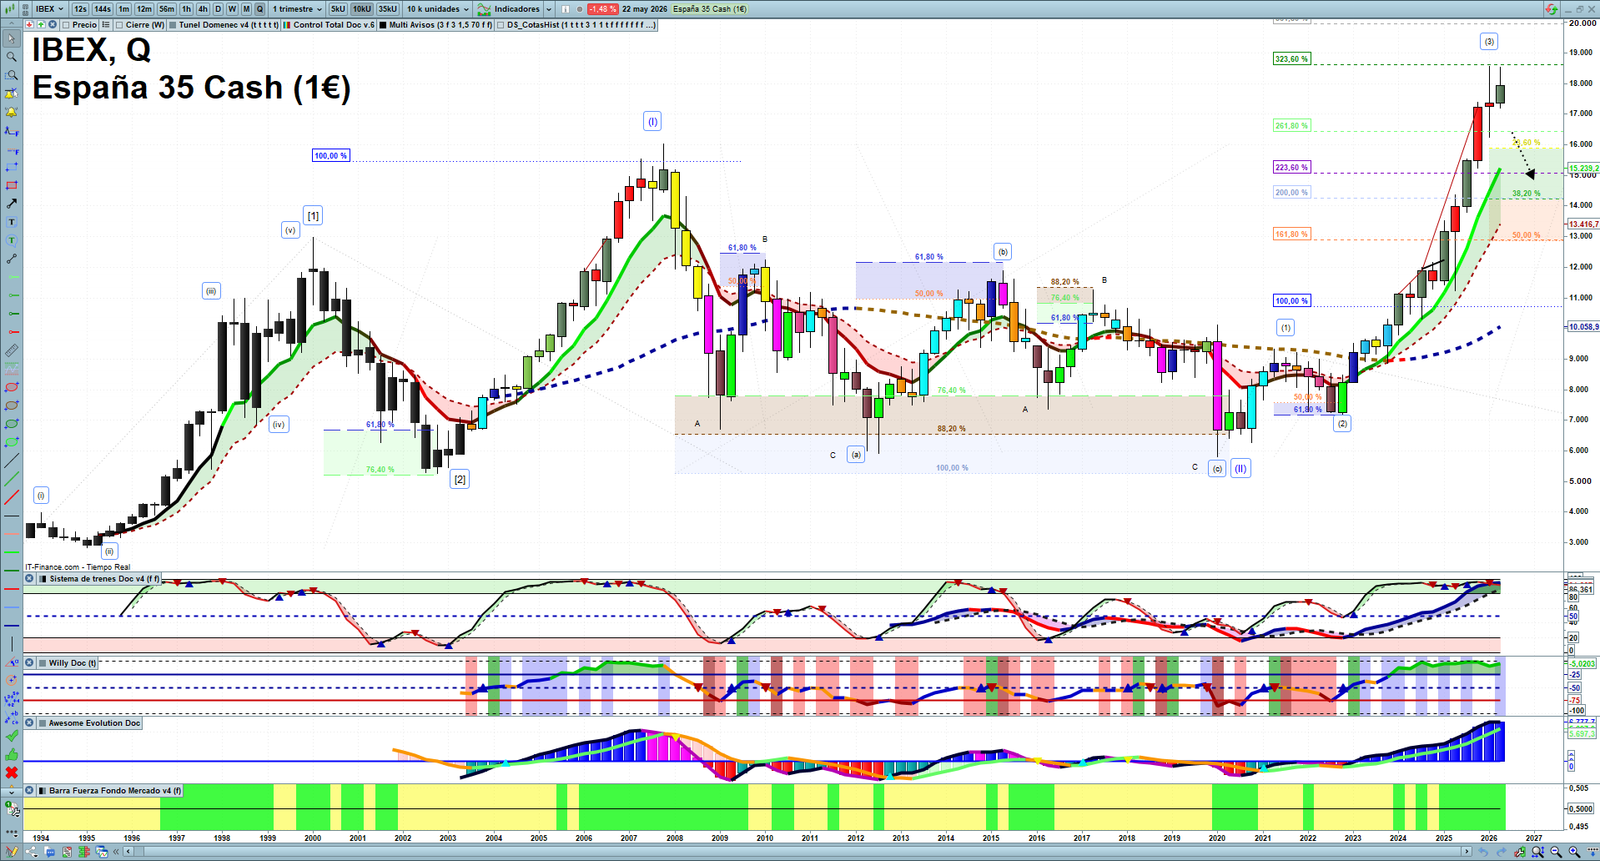Set history to 10kU units
This screenshot has width=1600, height=861.
[362, 9]
